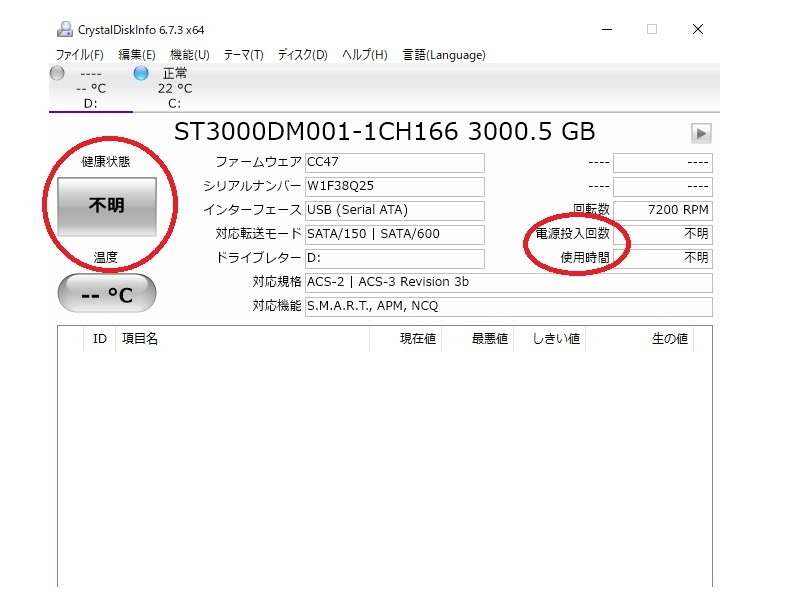The width and height of the screenshot is (800, 600).
Task: Click the serial number field W1F38Q25
Action: pyautogui.click(x=395, y=187)
